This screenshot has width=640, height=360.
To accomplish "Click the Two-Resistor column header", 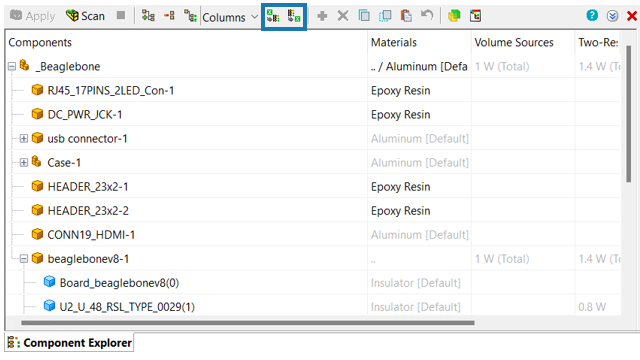I will 598,42.
